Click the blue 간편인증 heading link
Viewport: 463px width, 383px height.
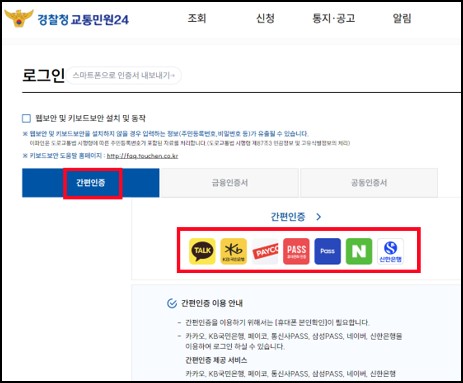288,217
